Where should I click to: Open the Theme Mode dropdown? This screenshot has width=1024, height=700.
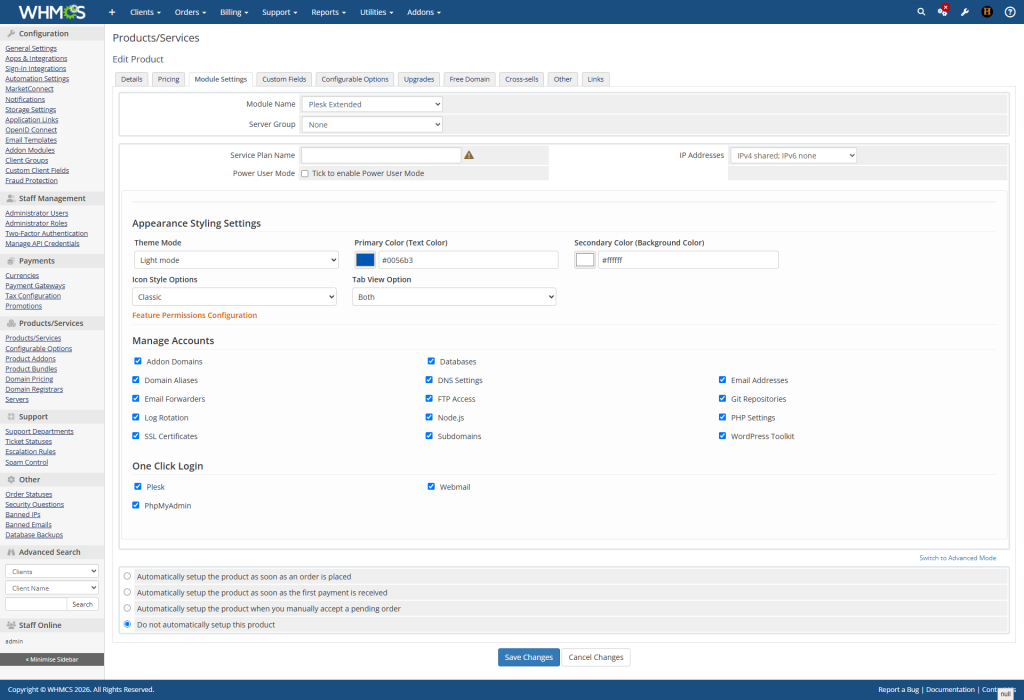(x=236, y=260)
